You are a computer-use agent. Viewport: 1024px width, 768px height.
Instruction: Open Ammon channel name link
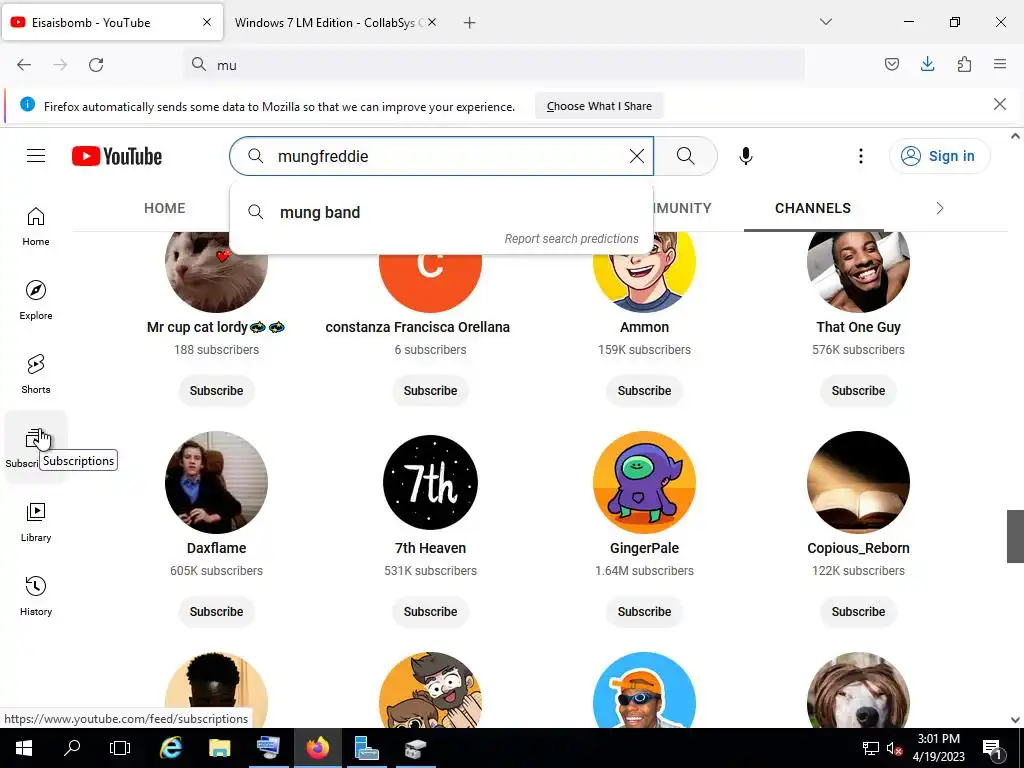click(645, 327)
